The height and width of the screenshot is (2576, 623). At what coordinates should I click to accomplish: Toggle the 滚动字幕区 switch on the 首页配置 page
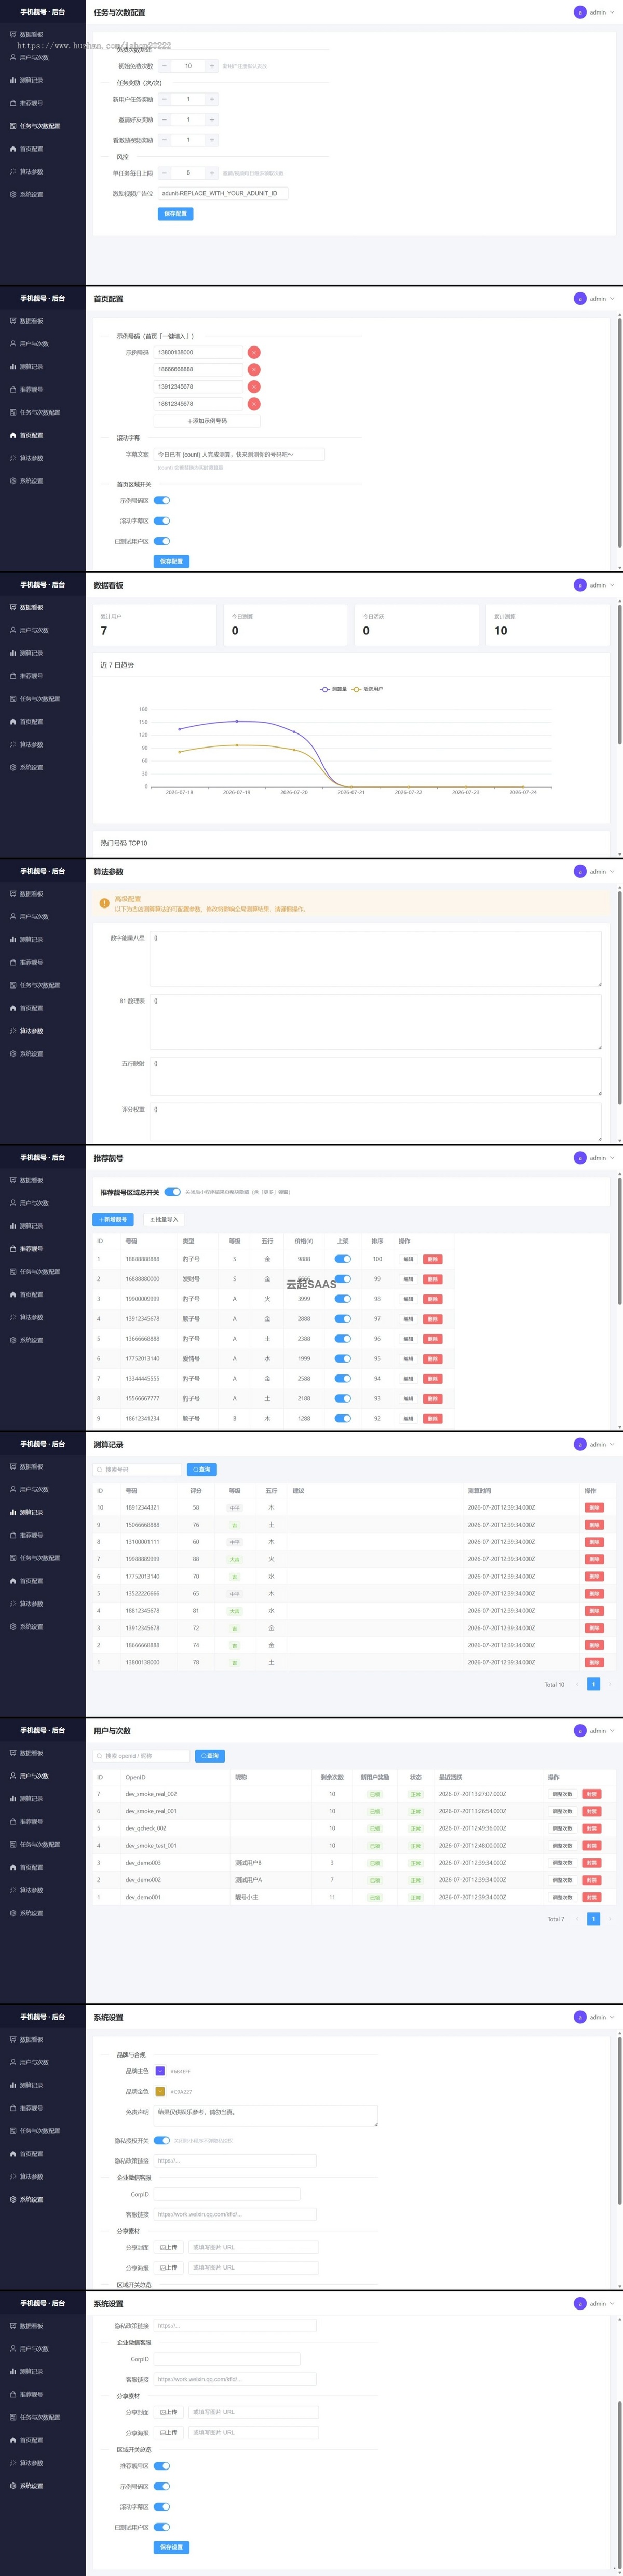pos(162,521)
